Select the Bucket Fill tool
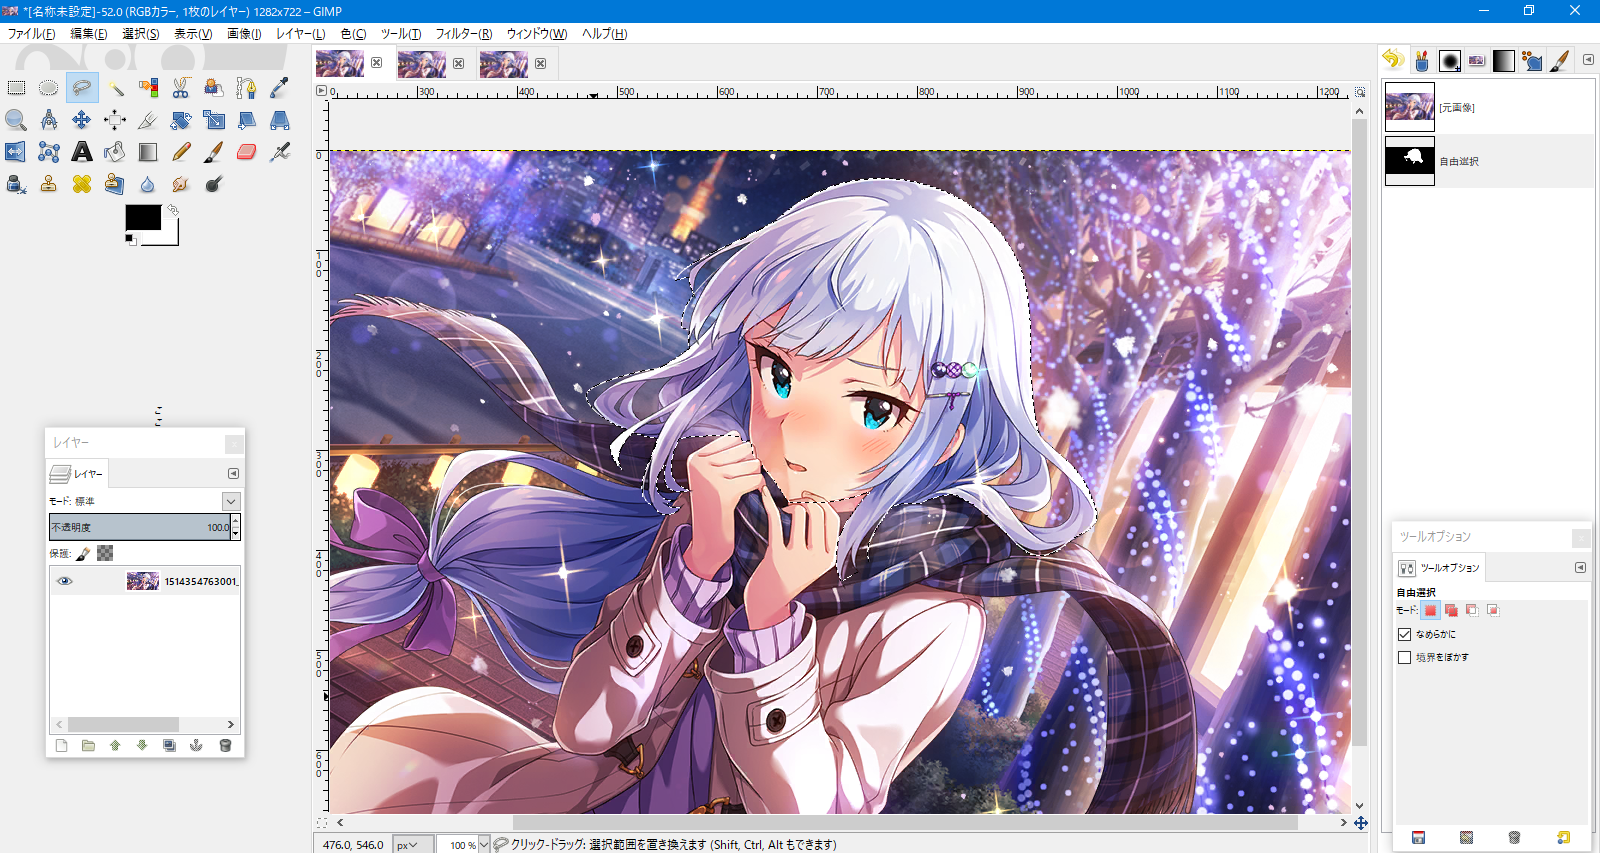Screen dimensions: 1600x853 [x=115, y=152]
